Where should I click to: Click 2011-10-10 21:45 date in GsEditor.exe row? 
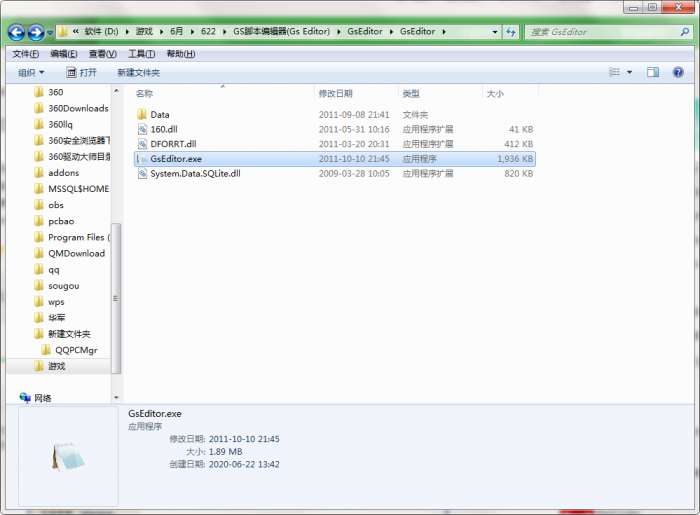tap(354, 159)
